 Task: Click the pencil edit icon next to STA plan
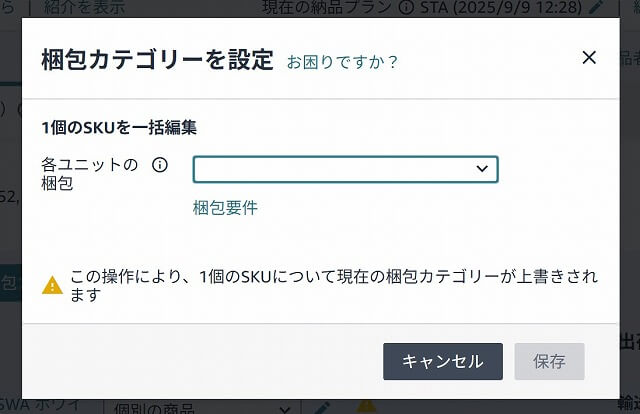pos(597,7)
